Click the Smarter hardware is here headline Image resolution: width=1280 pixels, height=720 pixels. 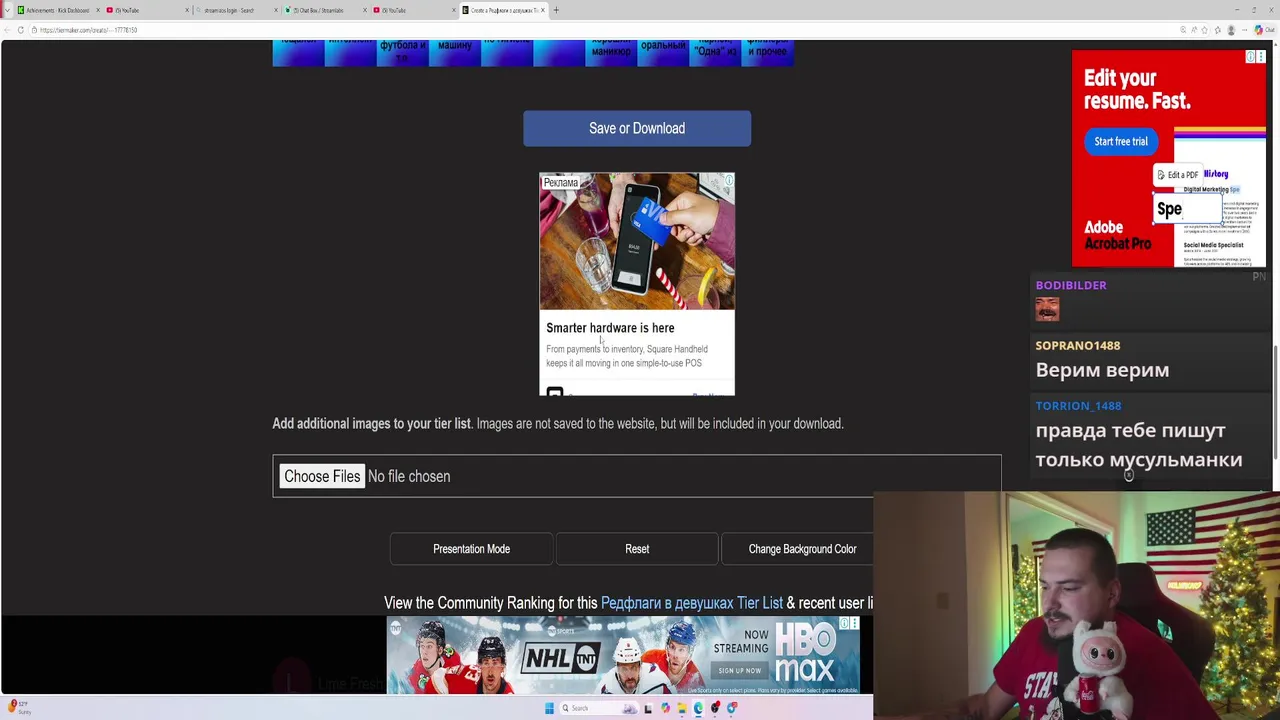[x=610, y=328]
